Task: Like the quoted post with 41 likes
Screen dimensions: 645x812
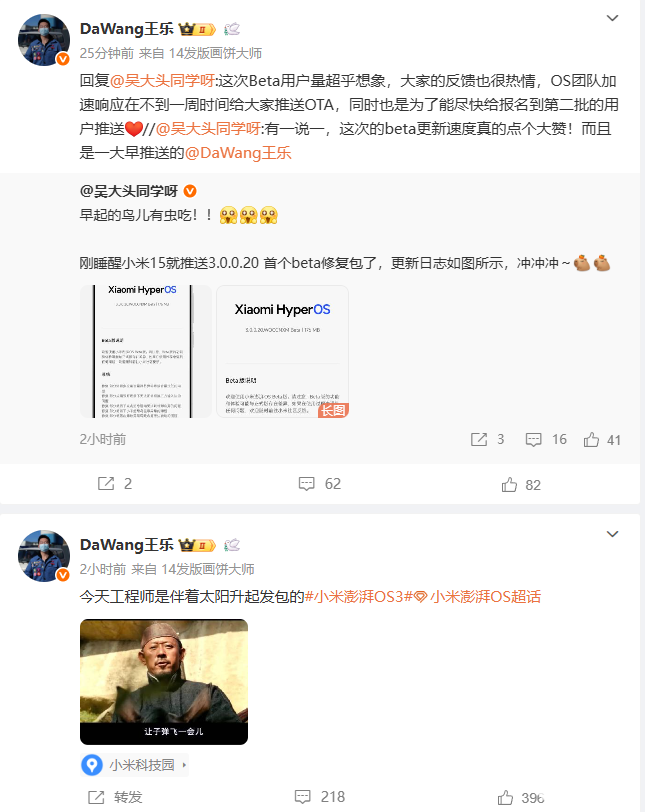Action: tap(591, 440)
